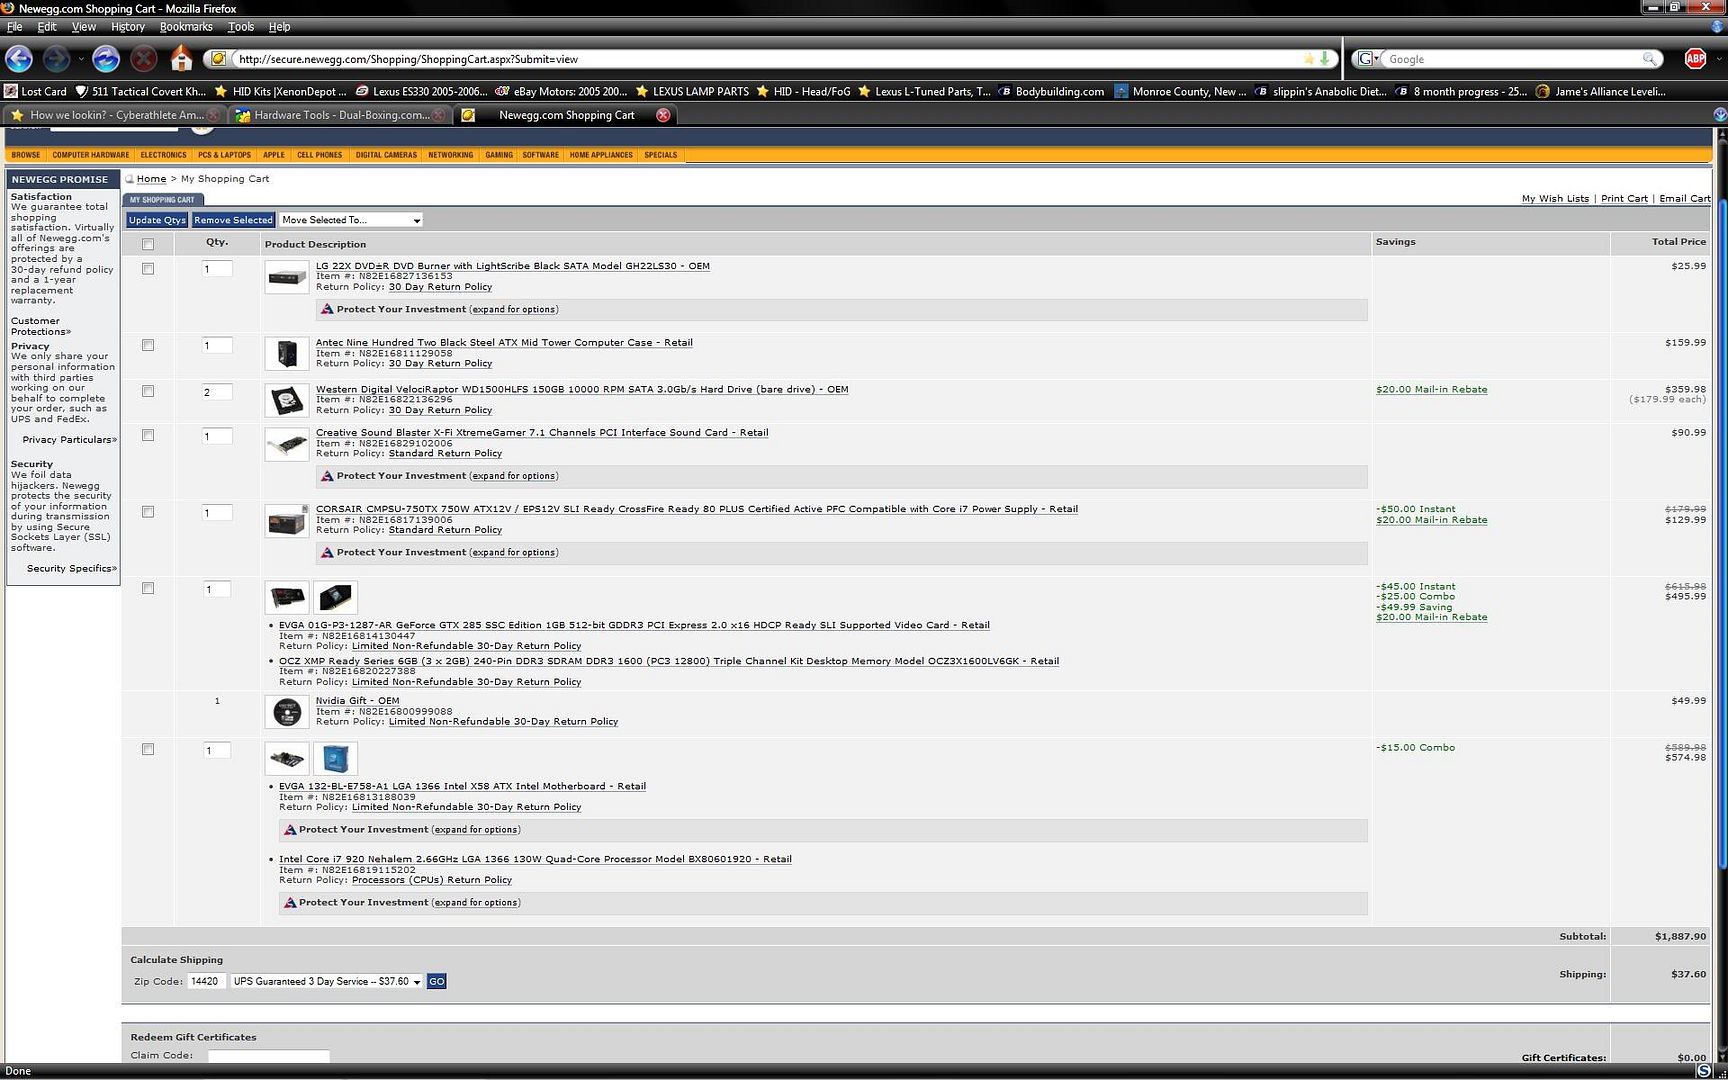Click the GO shipping calculate button
The height and width of the screenshot is (1080, 1728).
[437, 982]
